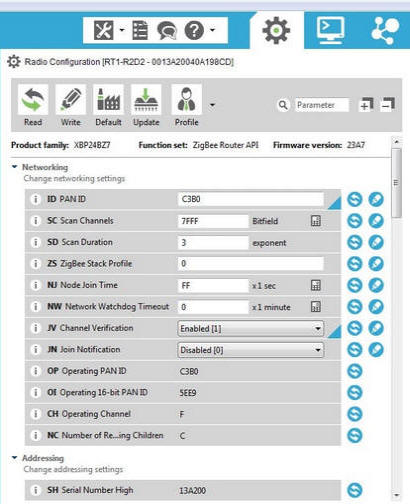Switch to the Network working mode tab

[x=384, y=30]
